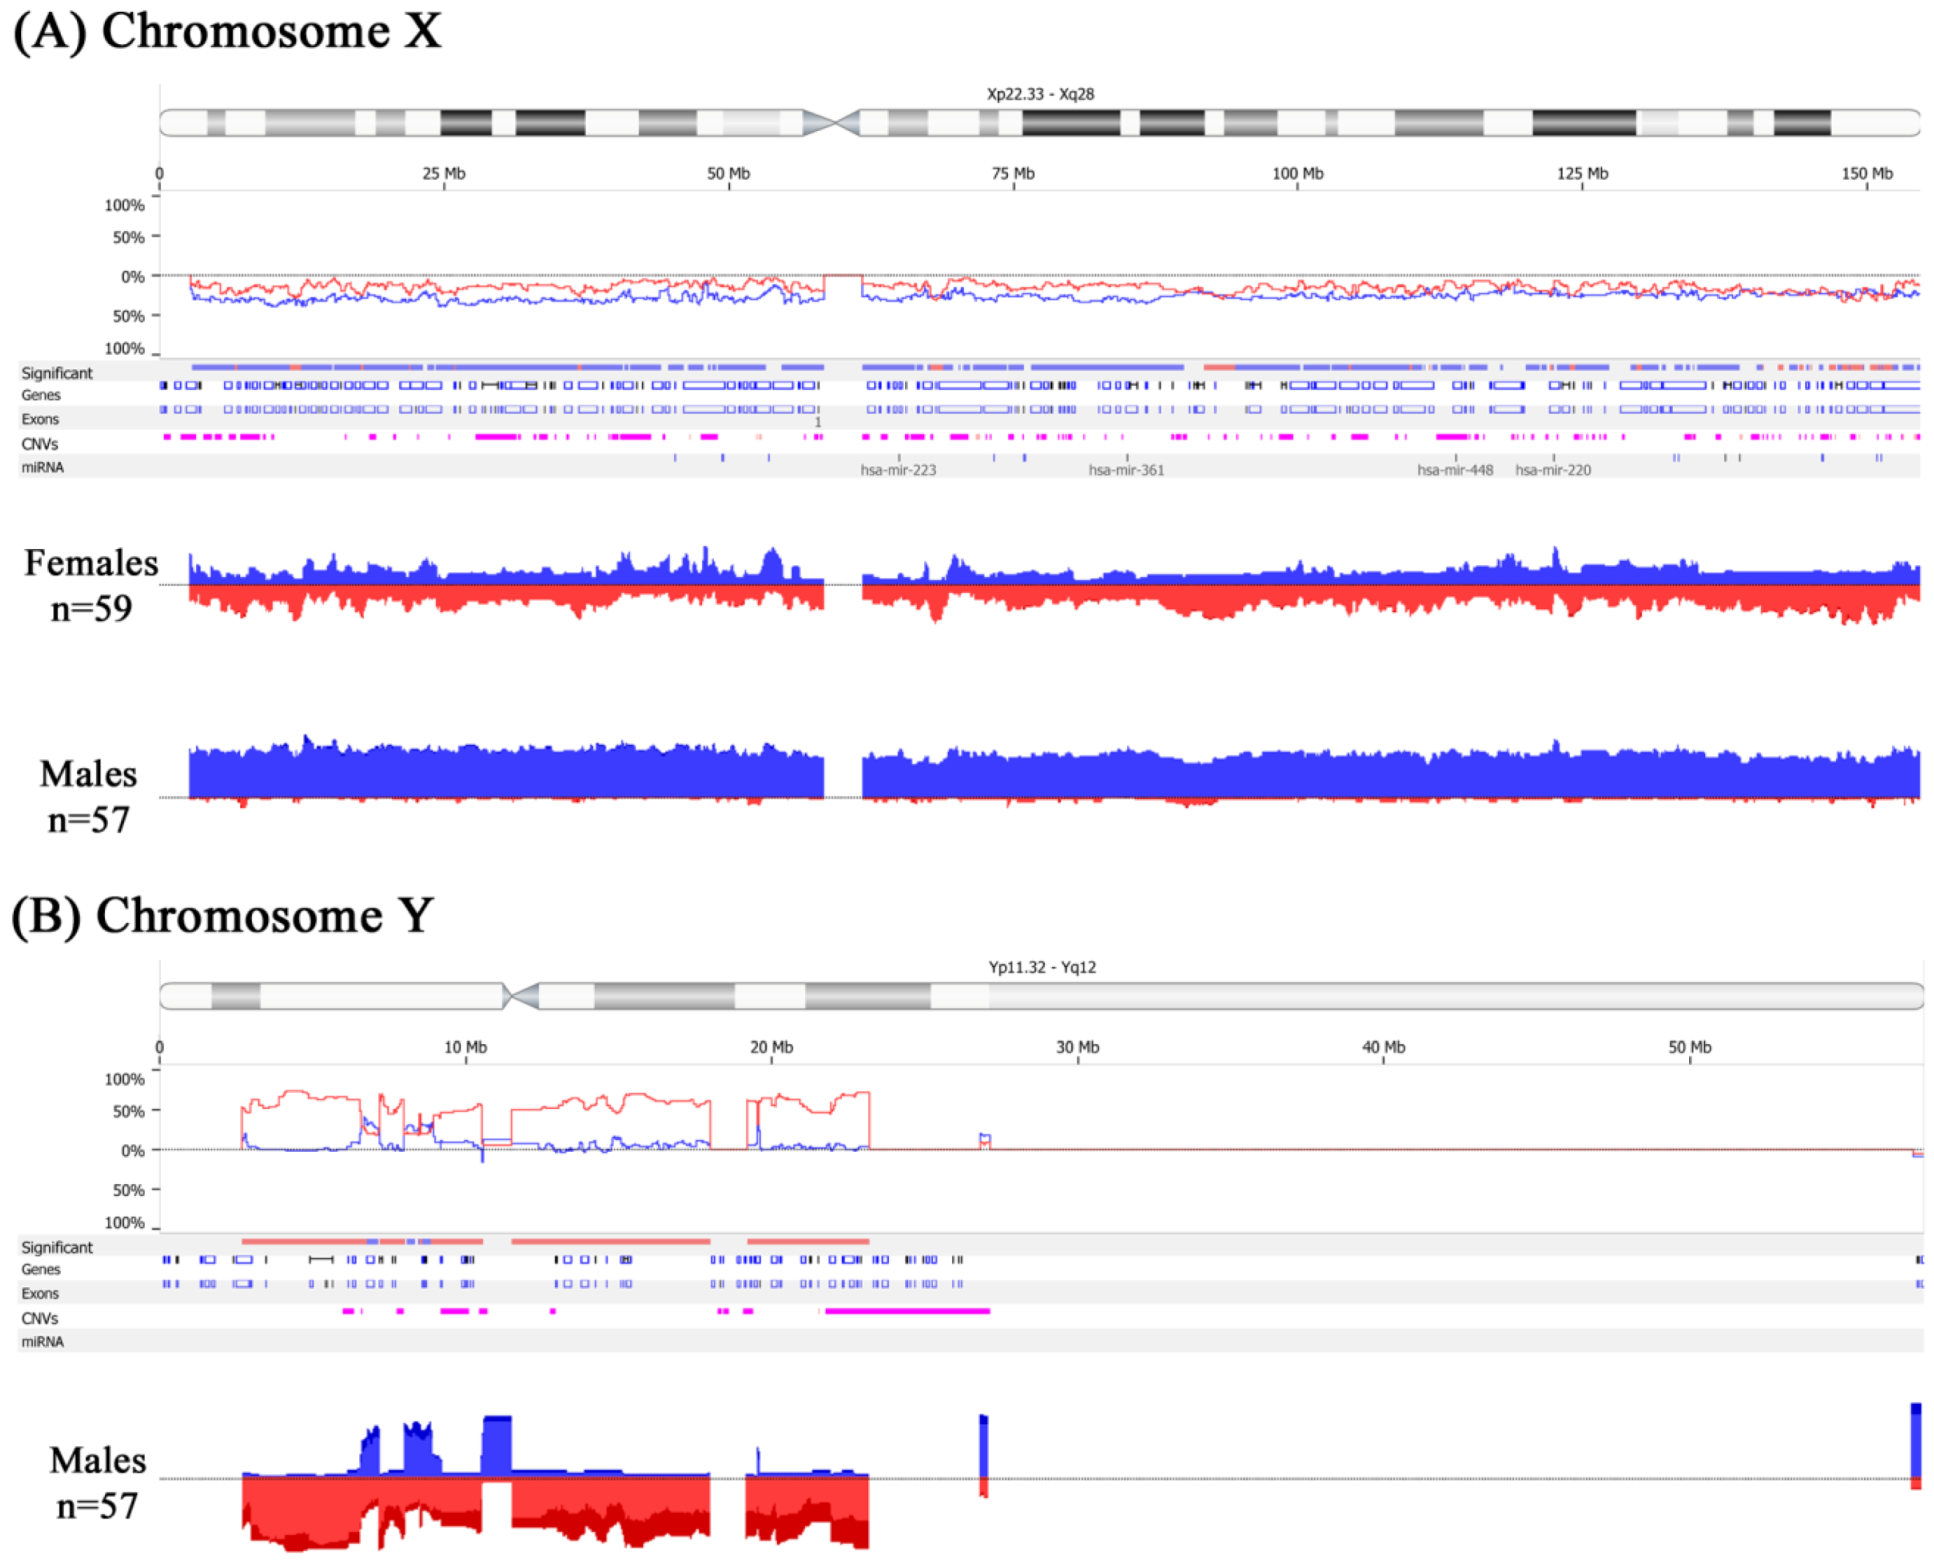Click the long magenta CNV bar on chromosome Y
The width and height of the screenshot is (1934, 1565).
(906, 1311)
